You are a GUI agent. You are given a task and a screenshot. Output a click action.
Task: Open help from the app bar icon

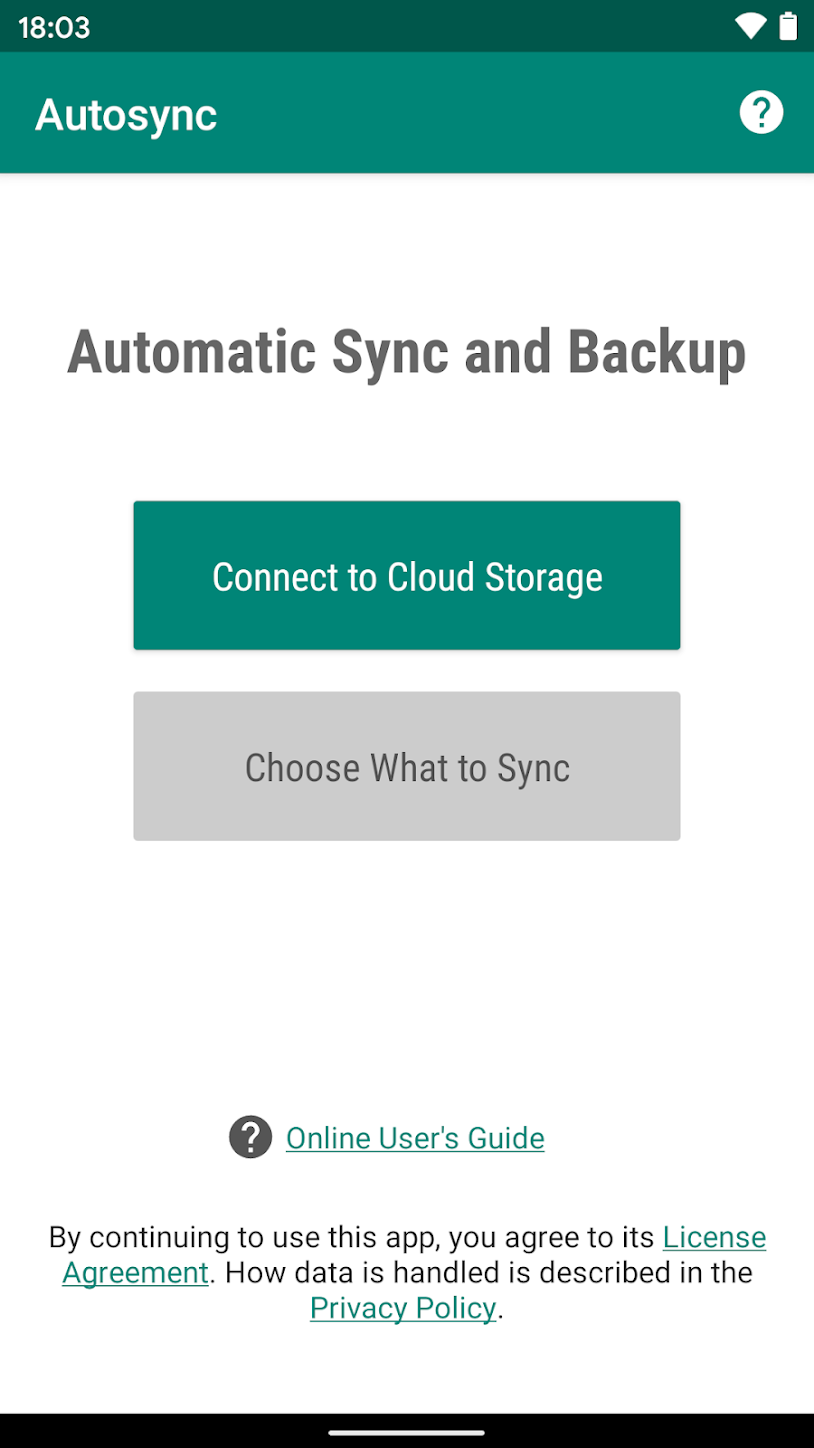[761, 112]
